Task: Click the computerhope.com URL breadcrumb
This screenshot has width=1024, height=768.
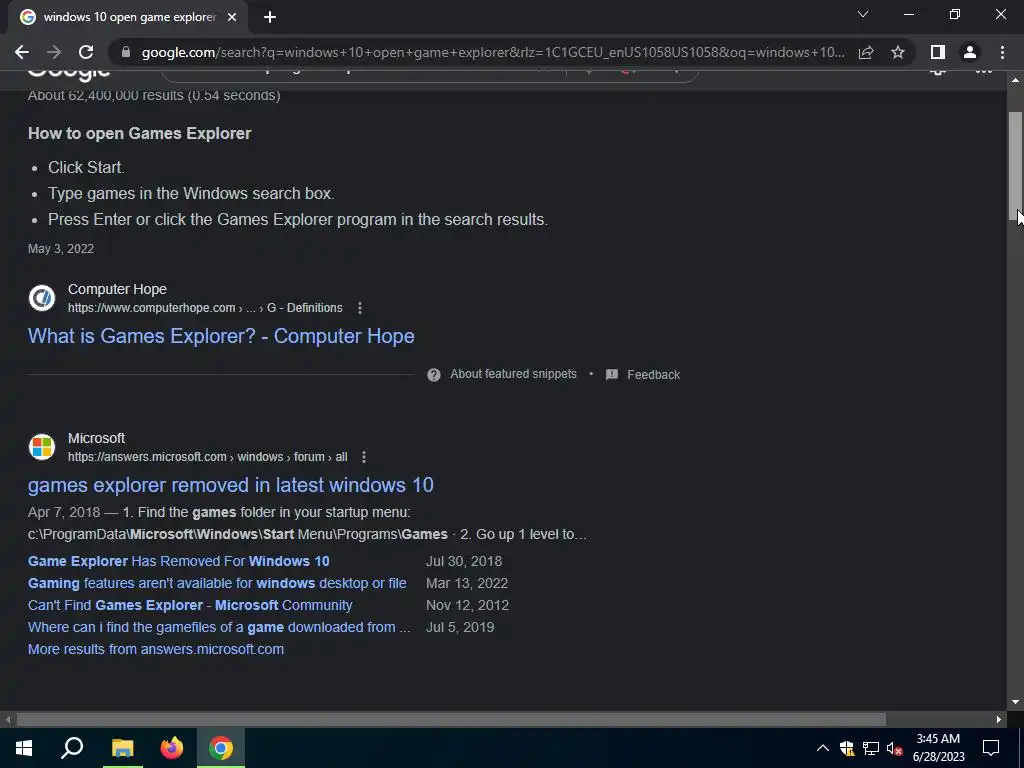Action: (205, 308)
